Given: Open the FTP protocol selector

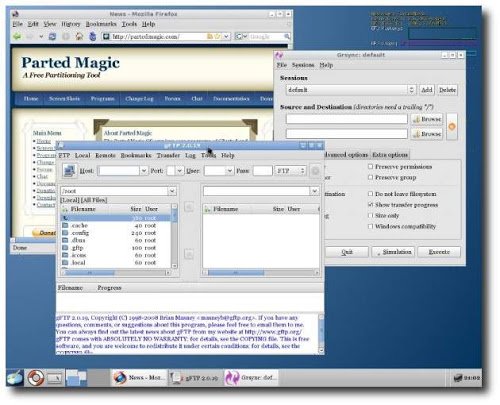Looking at the screenshot, I should 290,171.
